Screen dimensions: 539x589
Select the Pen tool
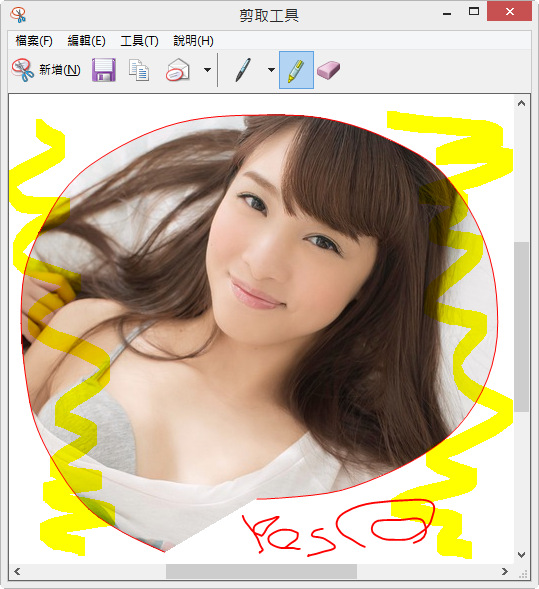243,70
